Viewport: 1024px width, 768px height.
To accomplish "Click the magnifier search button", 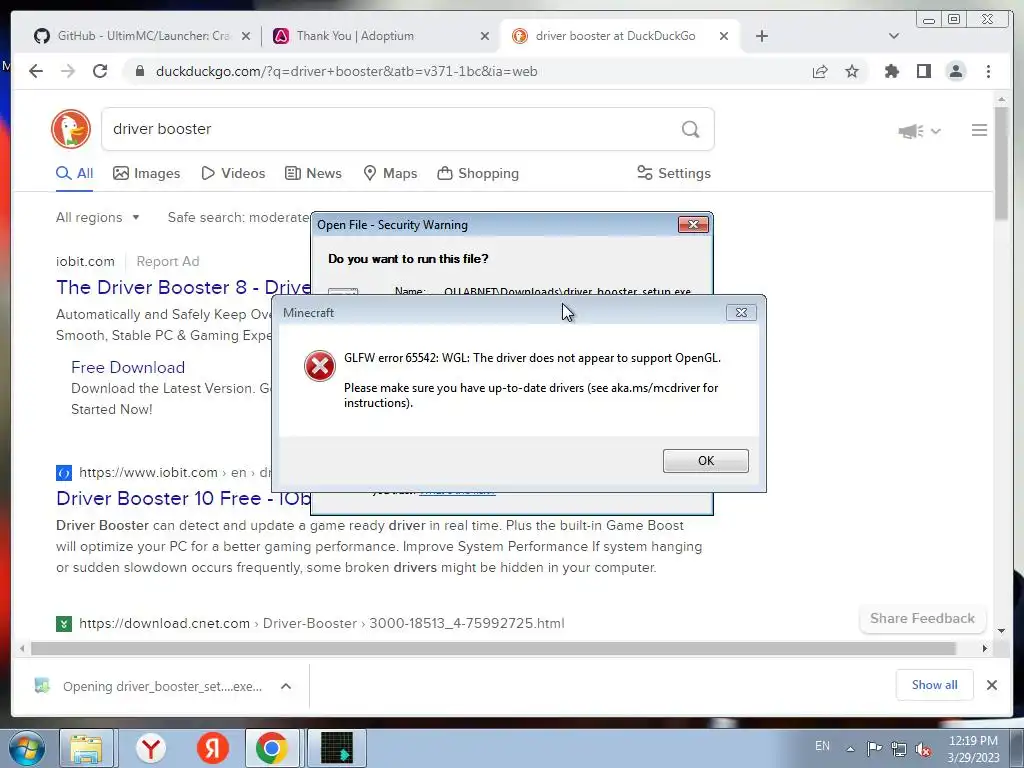I will pos(690,129).
